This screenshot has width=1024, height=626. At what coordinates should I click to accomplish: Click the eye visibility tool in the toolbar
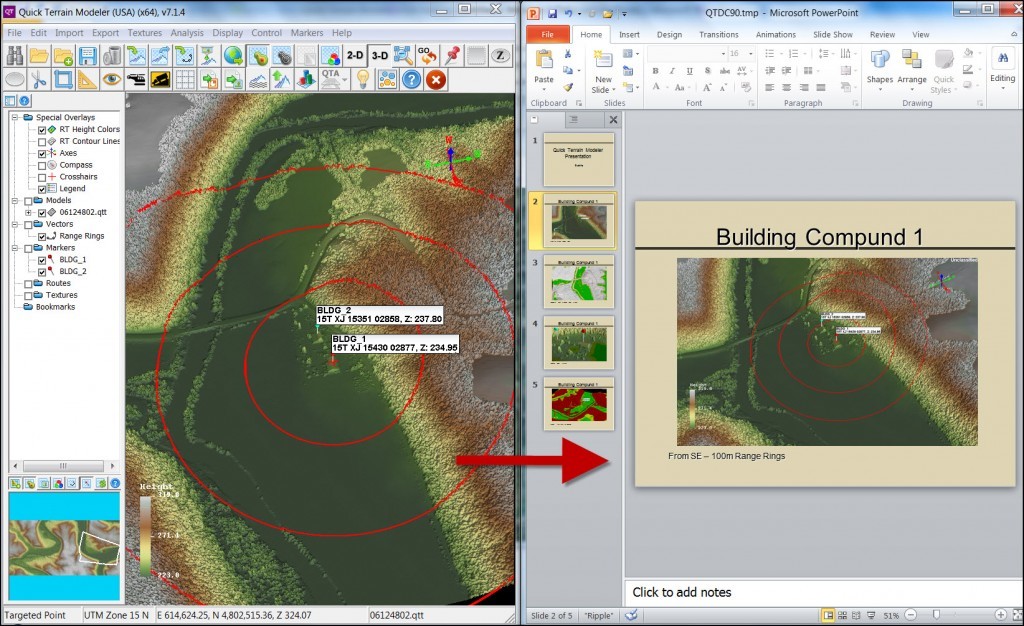click(113, 80)
